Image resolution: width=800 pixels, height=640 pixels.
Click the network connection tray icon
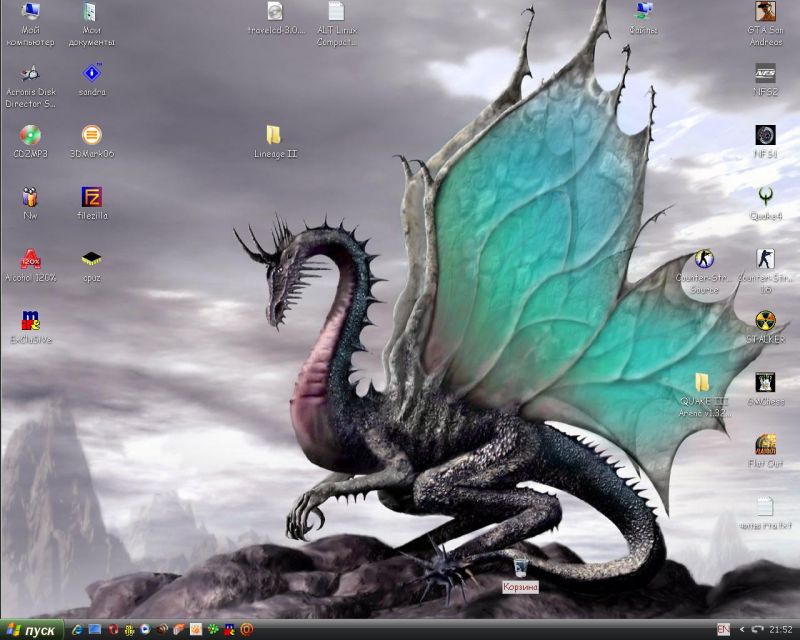click(757, 630)
